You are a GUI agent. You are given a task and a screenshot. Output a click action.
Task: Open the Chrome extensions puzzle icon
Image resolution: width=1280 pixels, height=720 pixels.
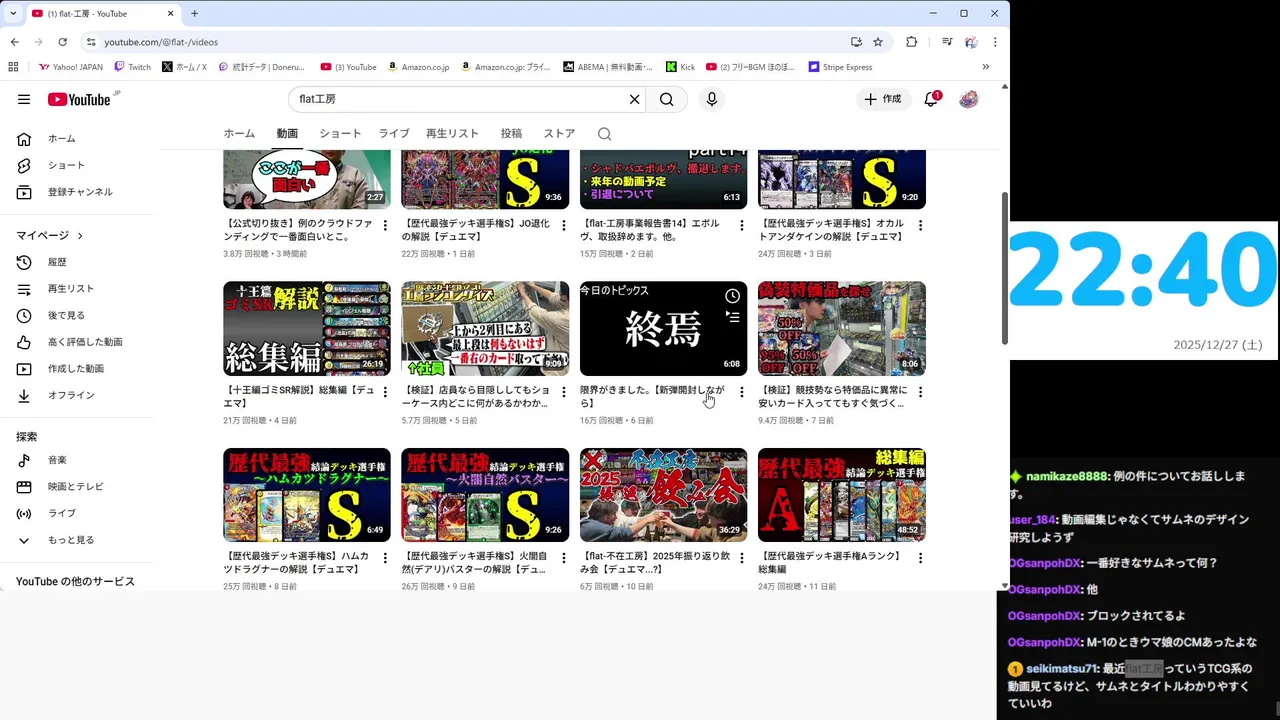(911, 42)
